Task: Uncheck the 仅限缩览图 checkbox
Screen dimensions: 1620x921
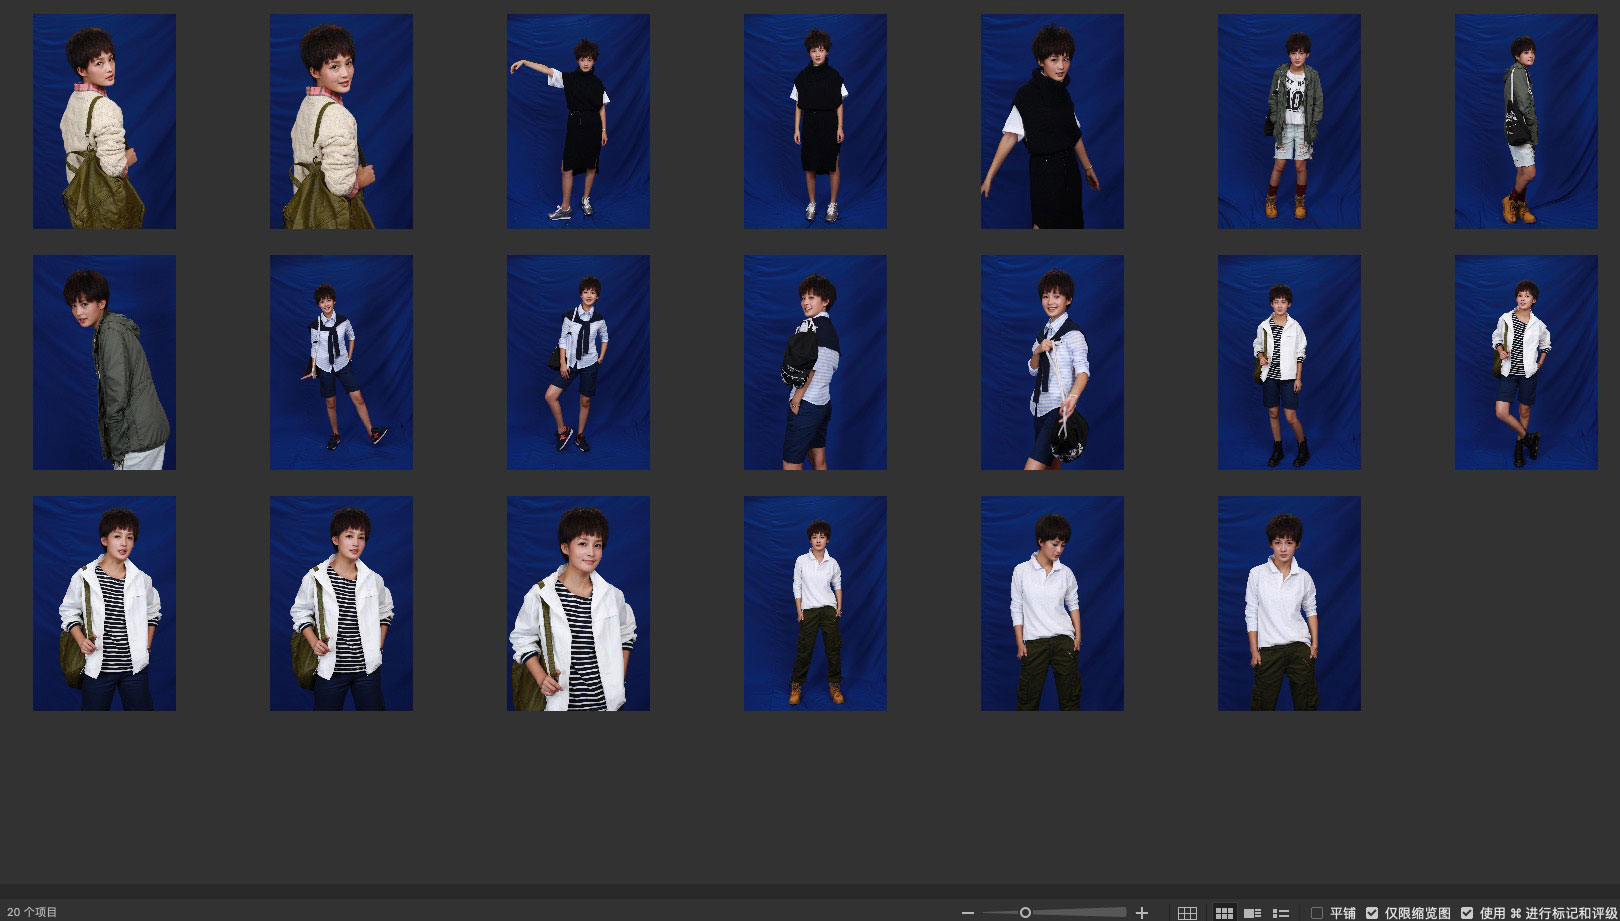Action: pos(1372,913)
